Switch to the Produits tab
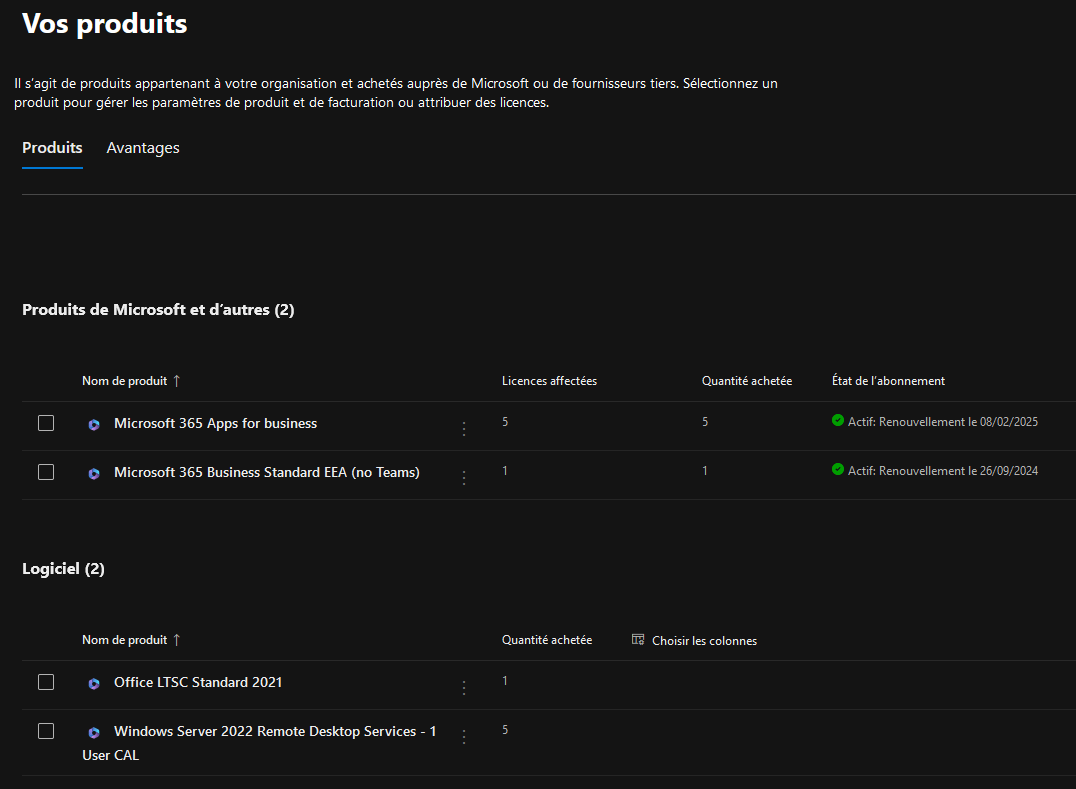The height and width of the screenshot is (789, 1076). pyautogui.click(x=52, y=148)
